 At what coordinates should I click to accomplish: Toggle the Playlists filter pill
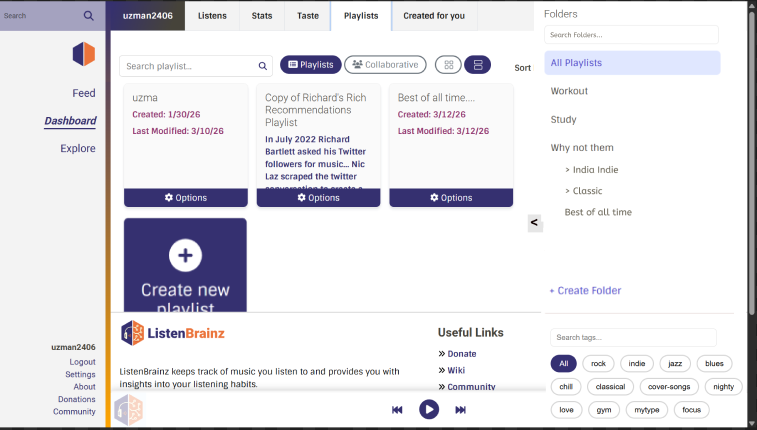pyautogui.click(x=310, y=65)
